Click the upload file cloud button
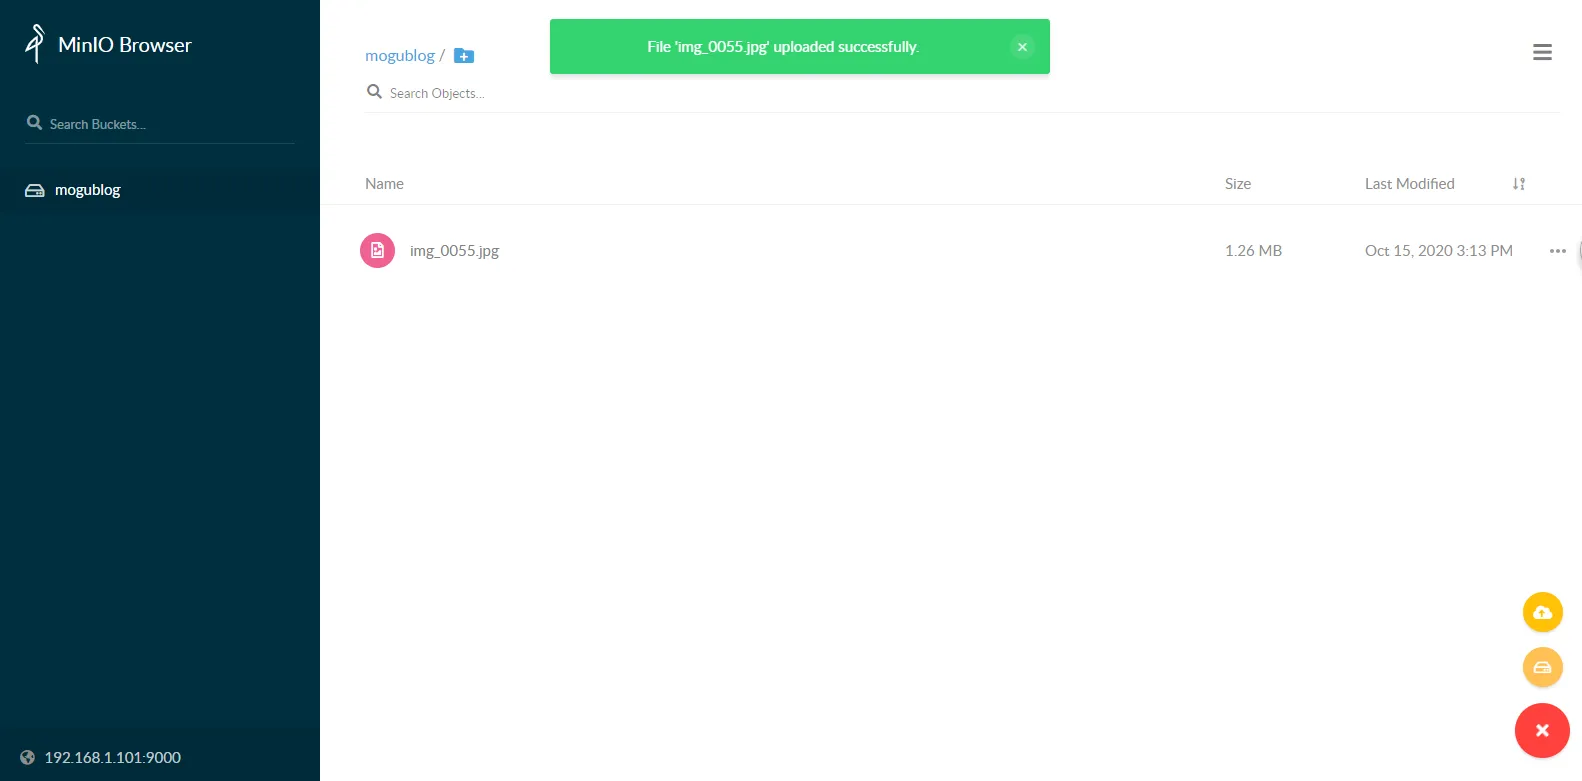1582x781 pixels. point(1542,612)
